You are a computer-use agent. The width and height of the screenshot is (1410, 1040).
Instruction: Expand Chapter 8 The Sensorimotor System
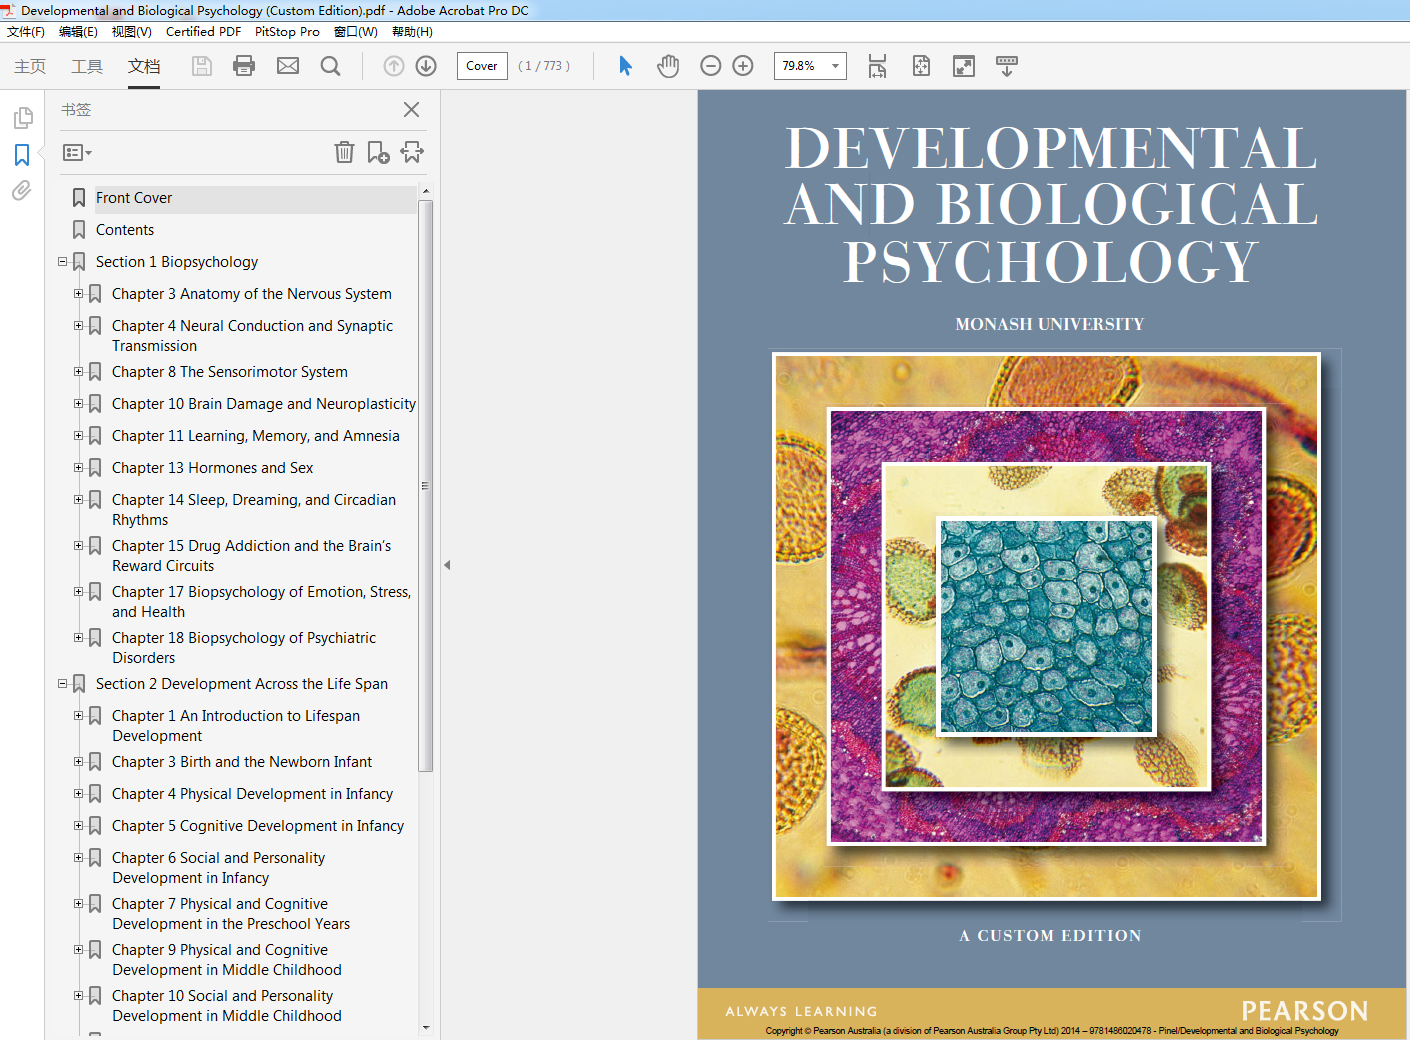[78, 372]
